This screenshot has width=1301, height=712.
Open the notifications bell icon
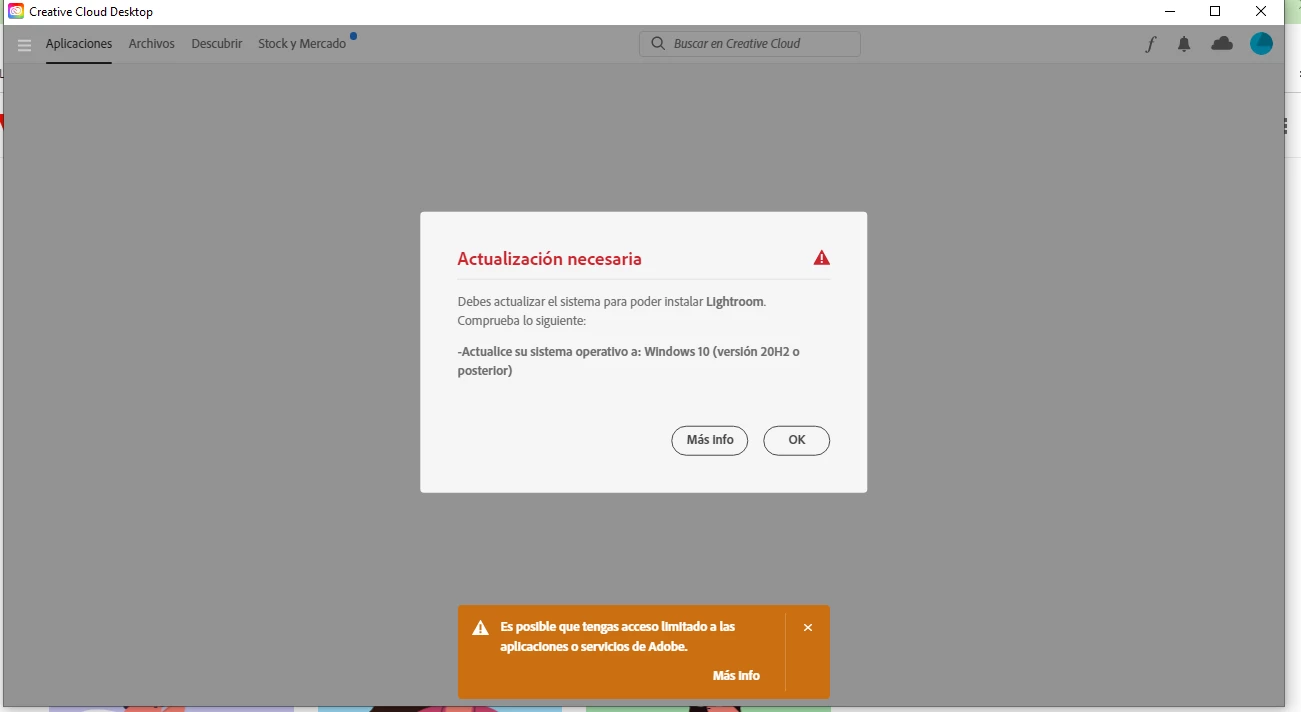pos(1184,44)
